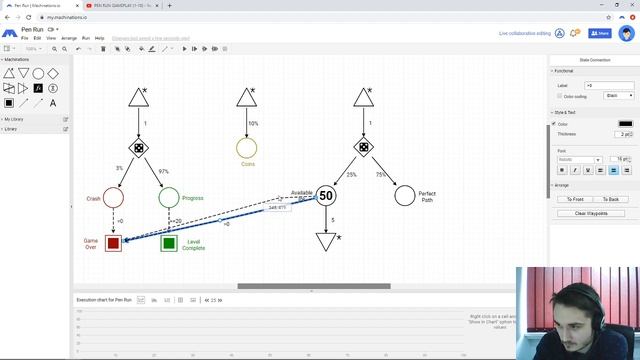640x360 pixels.
Task: Click the Clear Waypoints button
Action: coord(591,213)
